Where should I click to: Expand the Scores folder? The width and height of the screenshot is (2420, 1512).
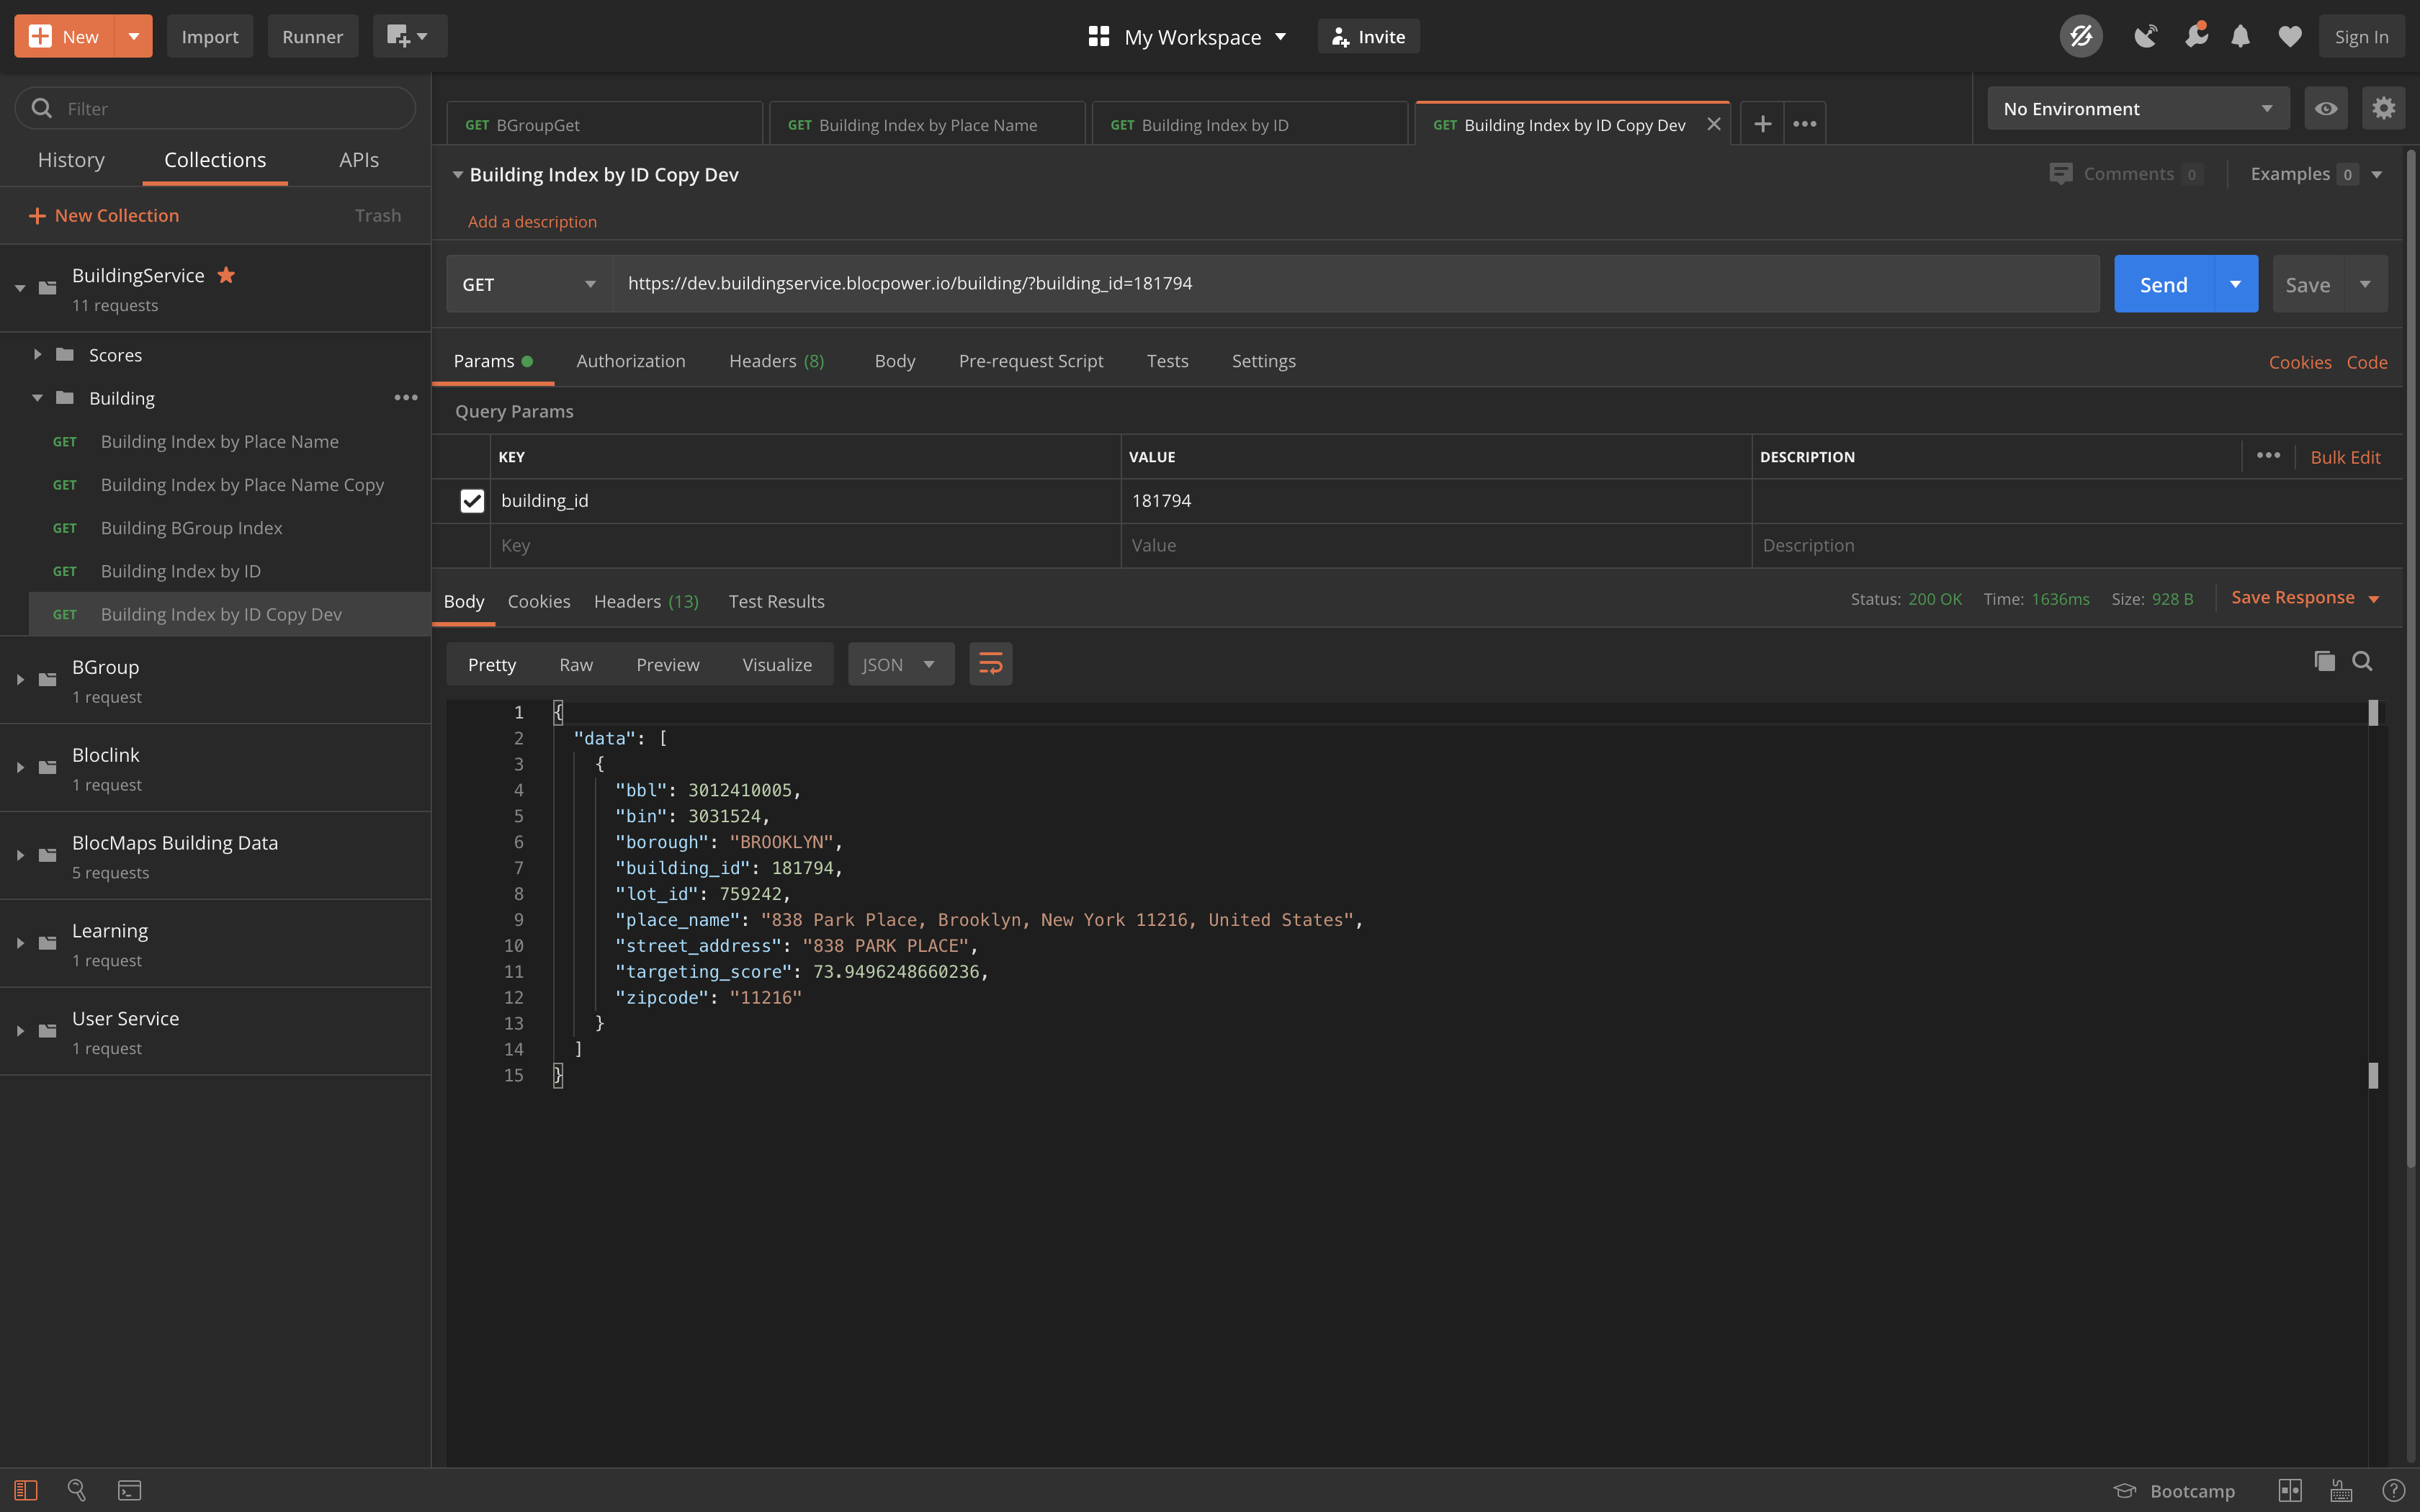(38, 355)
